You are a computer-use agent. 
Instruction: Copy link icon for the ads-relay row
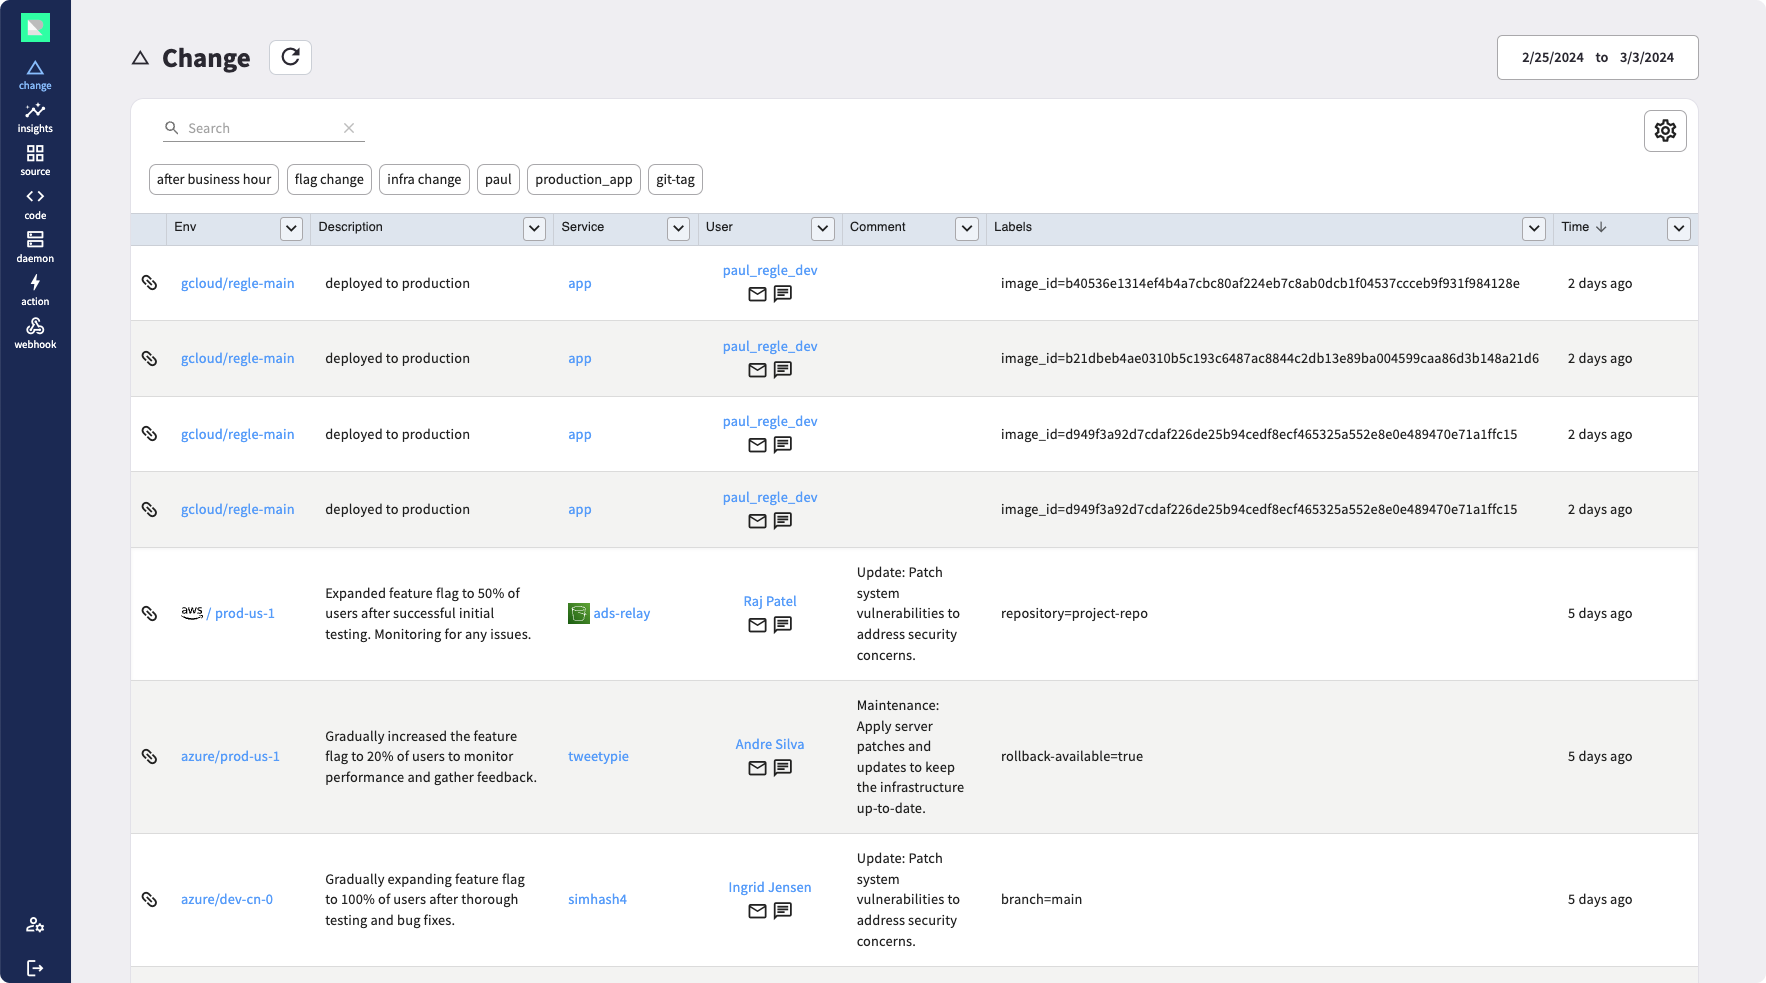(x=149, y=613)
